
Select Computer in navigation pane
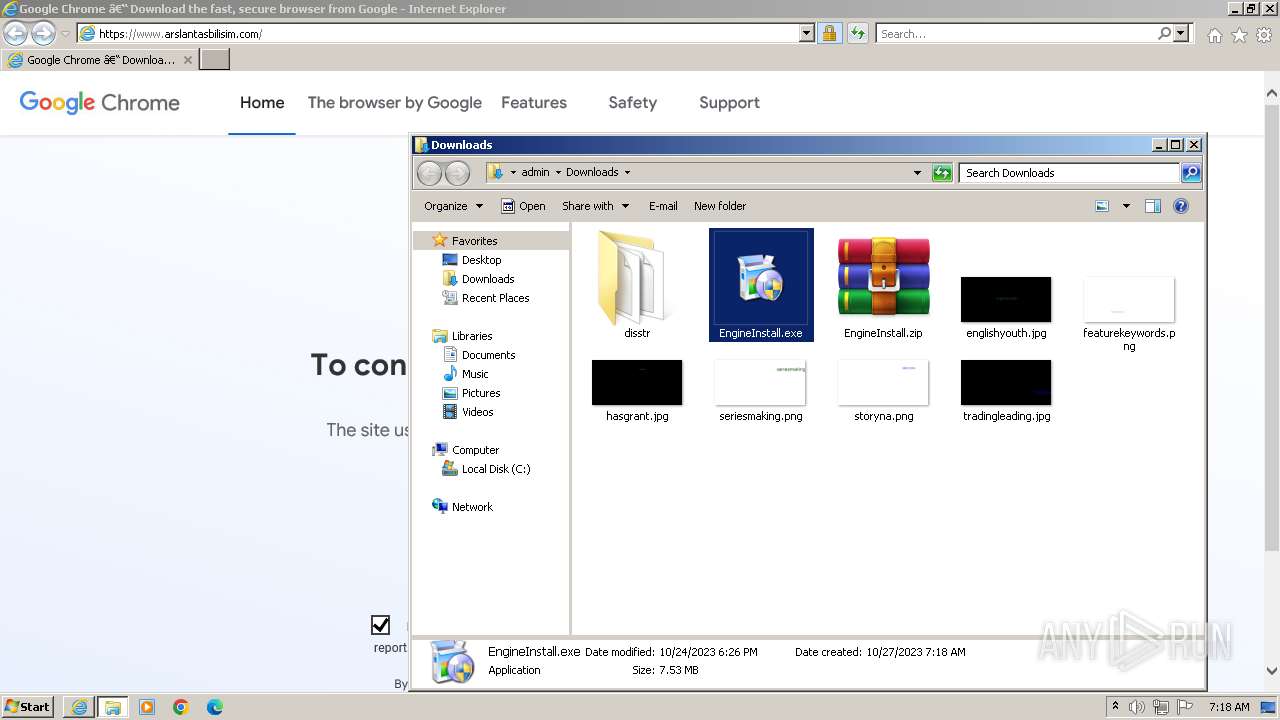point(475,450)
